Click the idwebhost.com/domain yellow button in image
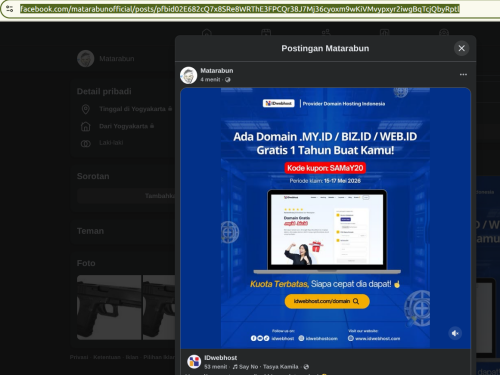Screen dimensions: 500x375 327,301
